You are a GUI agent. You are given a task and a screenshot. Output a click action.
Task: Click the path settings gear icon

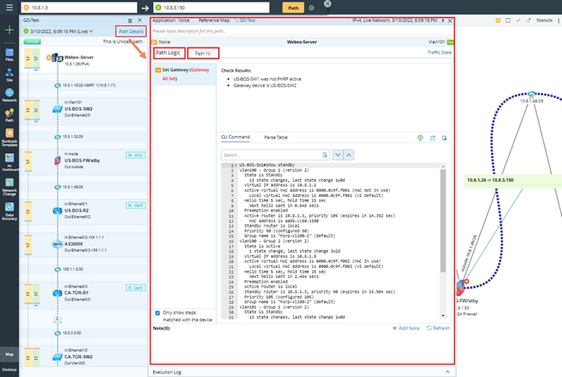(x=311, y=8)
